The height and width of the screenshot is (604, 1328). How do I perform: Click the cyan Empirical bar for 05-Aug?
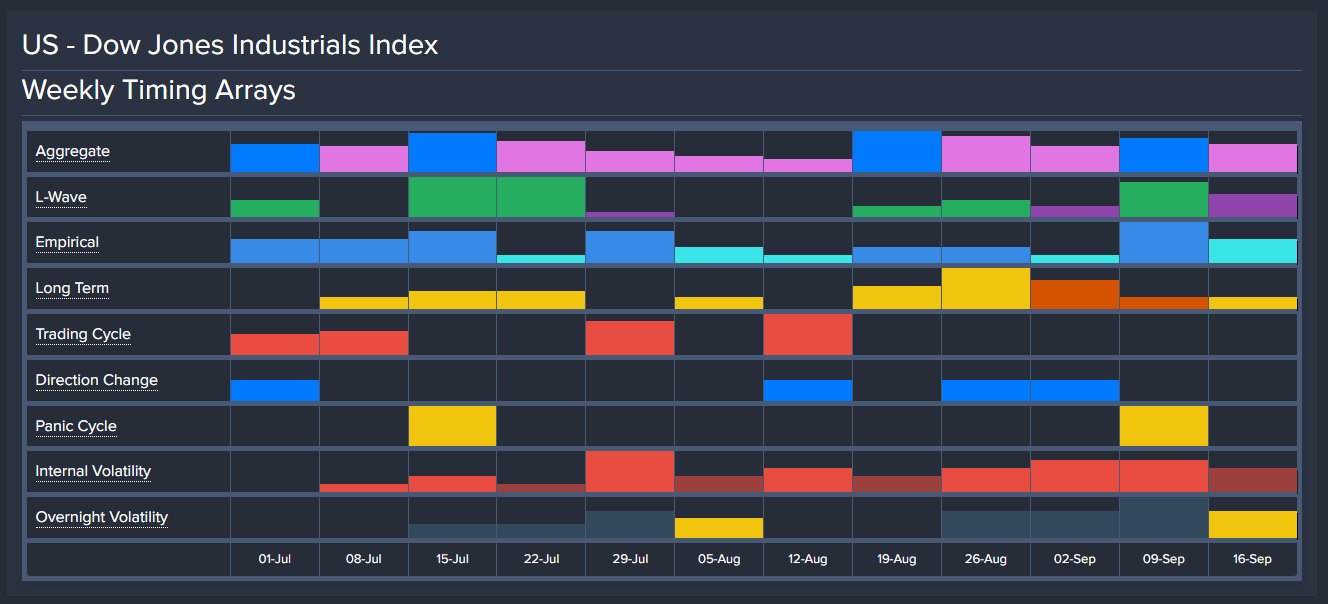coord(719,255)
